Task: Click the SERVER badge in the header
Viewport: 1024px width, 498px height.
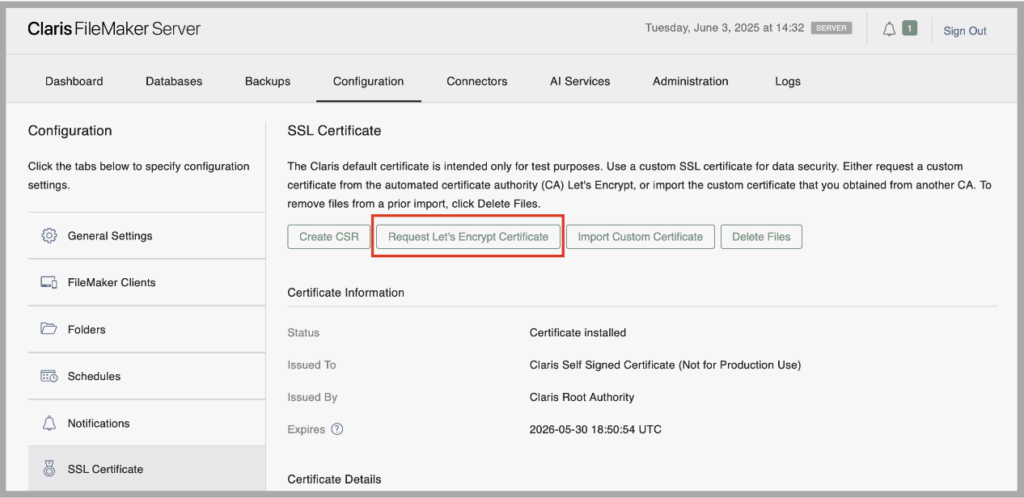Action: point(831,29)
